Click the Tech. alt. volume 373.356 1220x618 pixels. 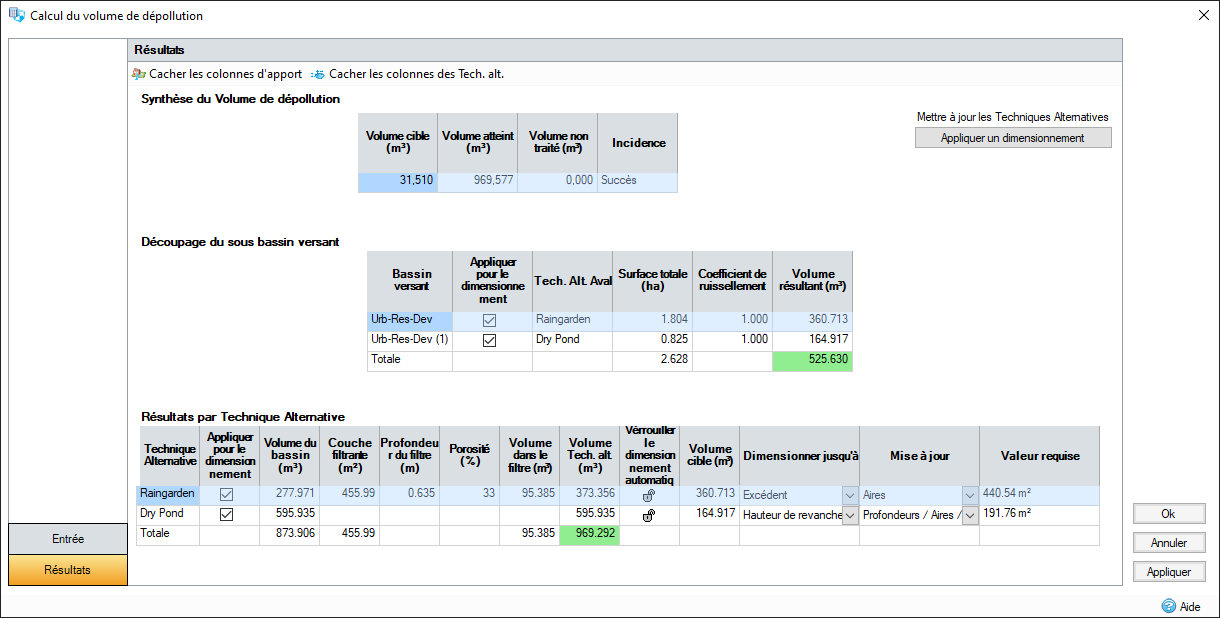590,495
